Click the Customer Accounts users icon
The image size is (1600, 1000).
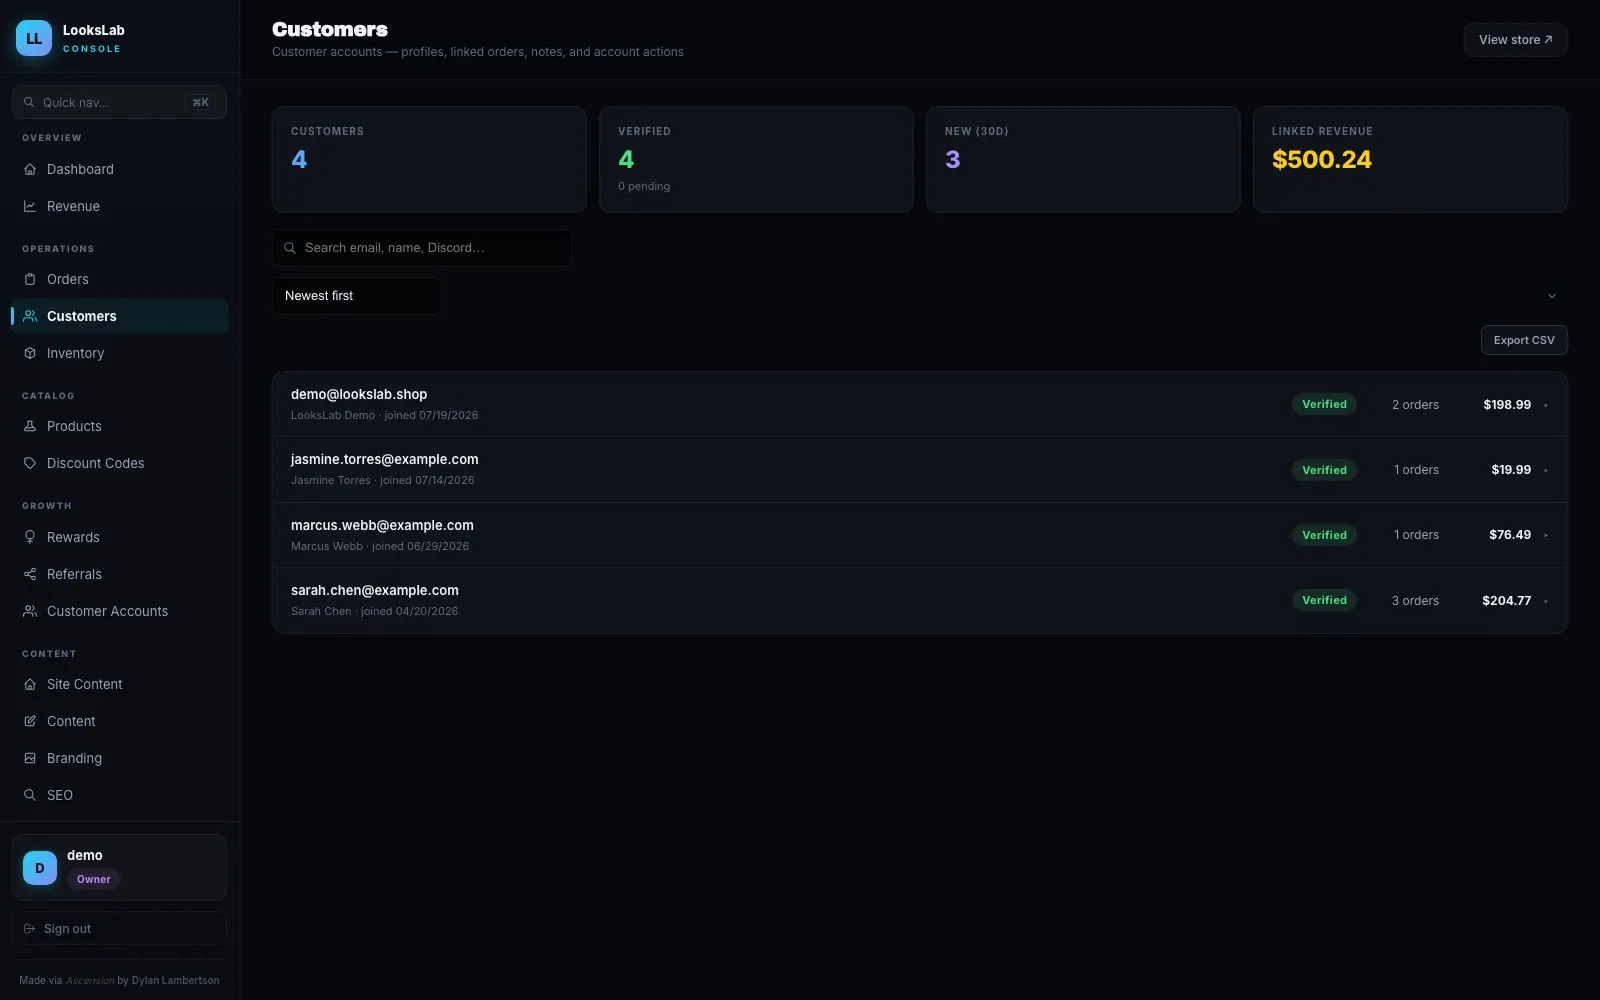[x=30, y=611]
